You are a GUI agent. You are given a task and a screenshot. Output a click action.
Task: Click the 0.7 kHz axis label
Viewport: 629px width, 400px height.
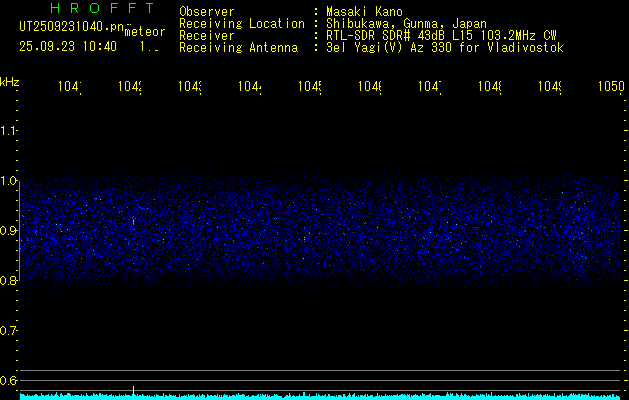point(9,330)
